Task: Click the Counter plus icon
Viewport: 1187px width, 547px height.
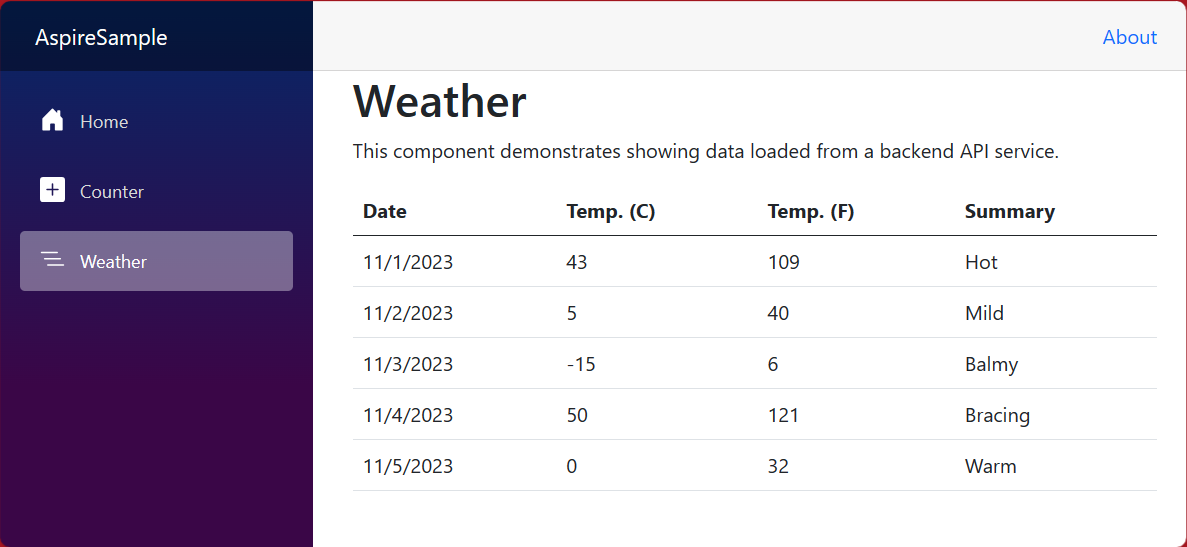Action: coord(52,190)
